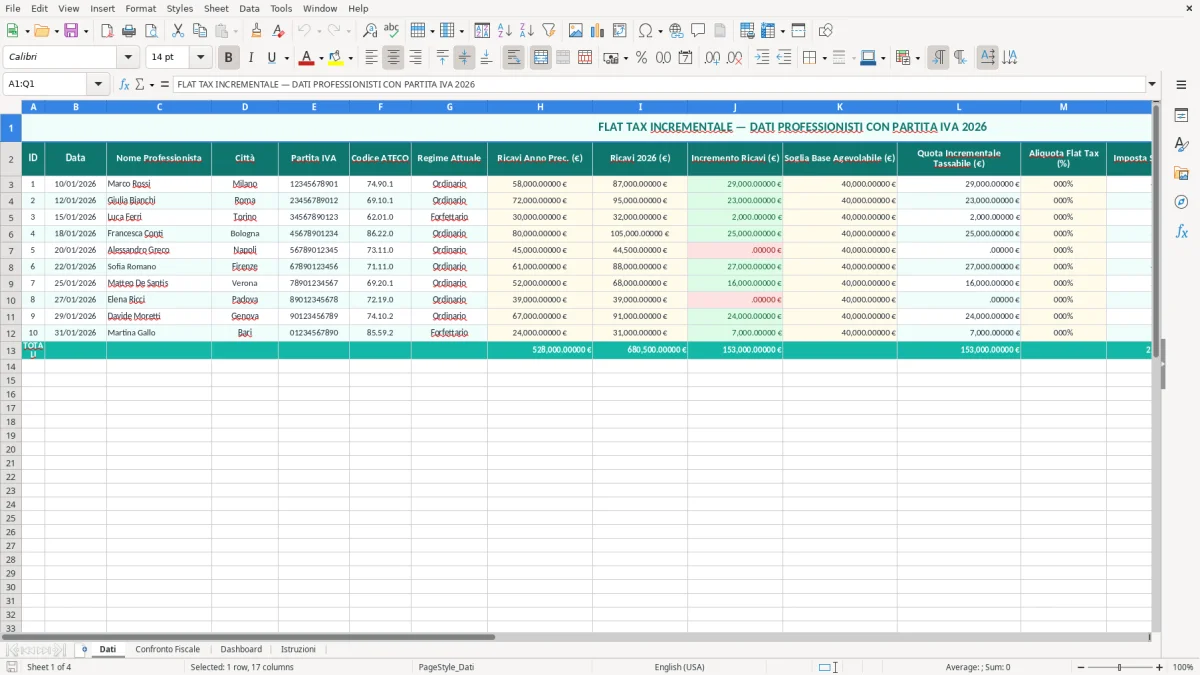The image size is (1200, 675).
Task: Click the Draw Shapes icon
Action: click(825, 31)
